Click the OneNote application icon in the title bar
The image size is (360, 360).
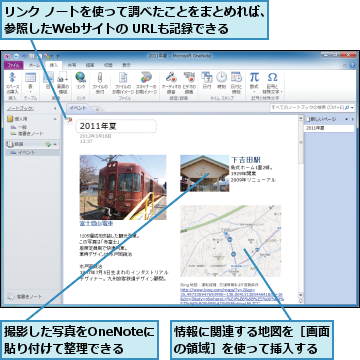(8, 56)
